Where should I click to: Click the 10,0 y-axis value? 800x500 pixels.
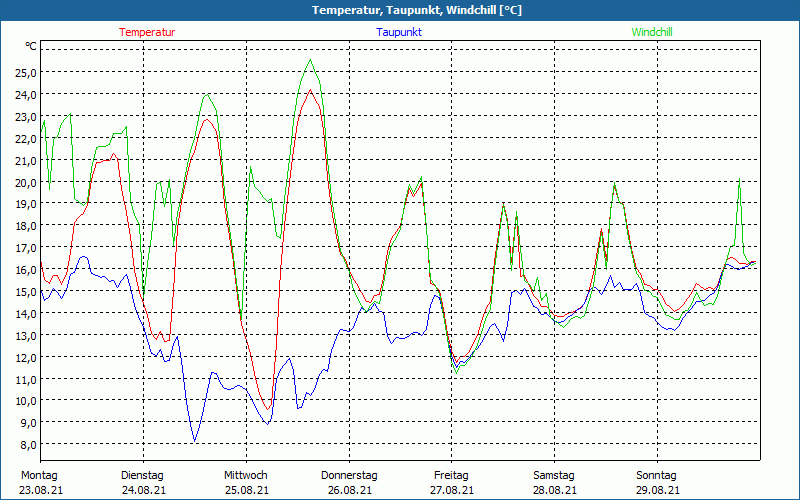click(x=26, y=401)
